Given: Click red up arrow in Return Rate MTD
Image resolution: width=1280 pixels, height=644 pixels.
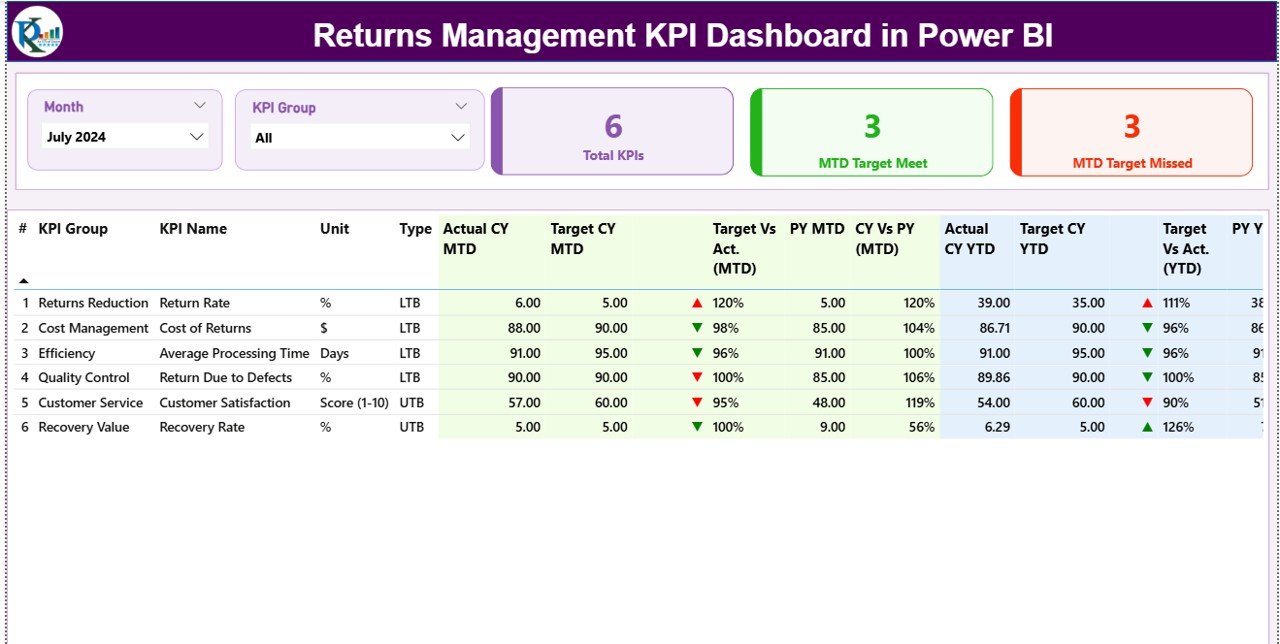Looking at the screenshot, I should pos(697,303).
